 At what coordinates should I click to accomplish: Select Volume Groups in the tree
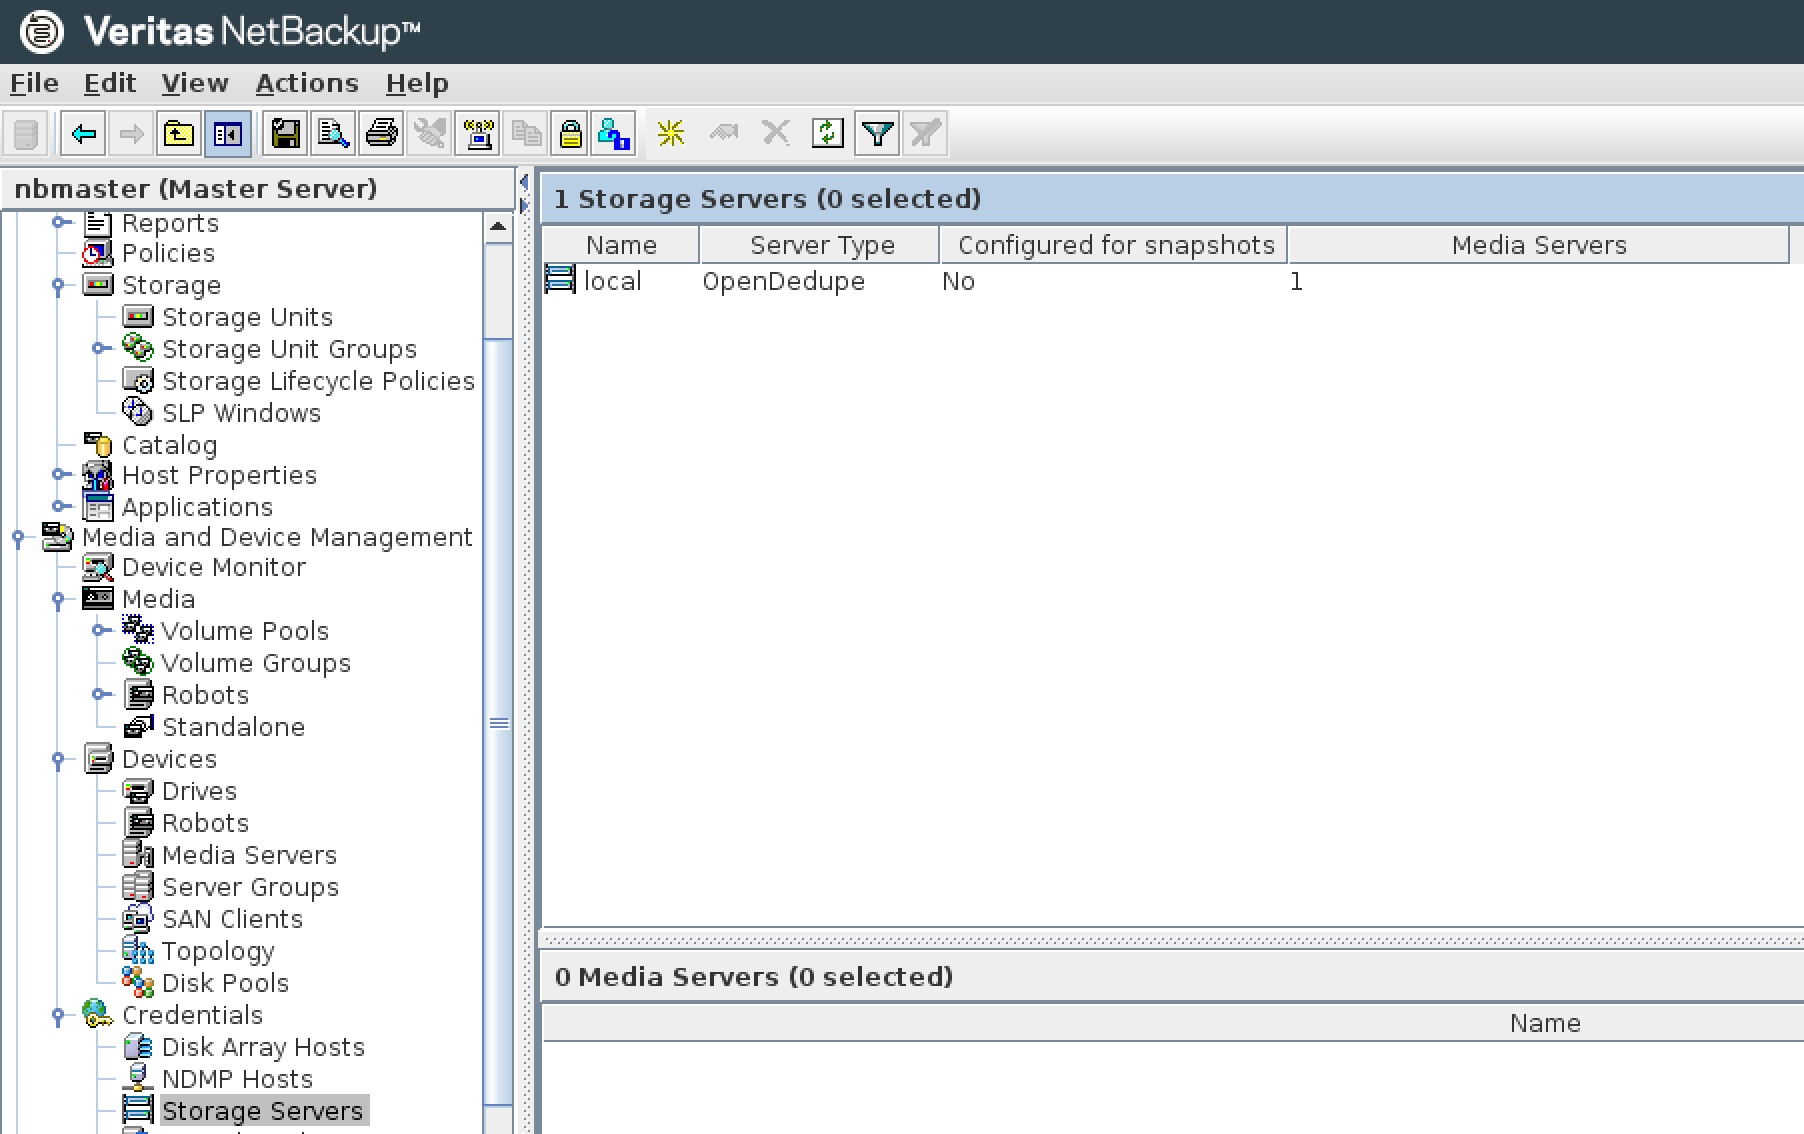[256, 663]
